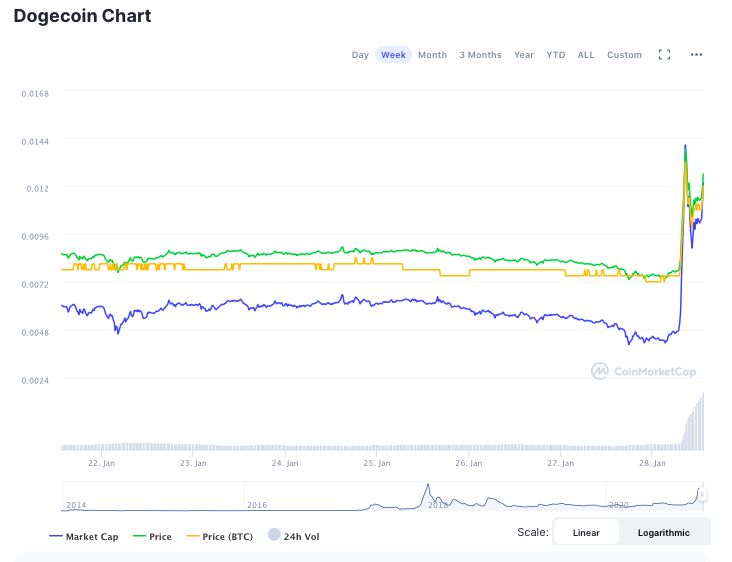Toggle the 24h Vol series legend
Image resolution: width=732 pixels, height=562 pixels.
[x=294, y=536]
